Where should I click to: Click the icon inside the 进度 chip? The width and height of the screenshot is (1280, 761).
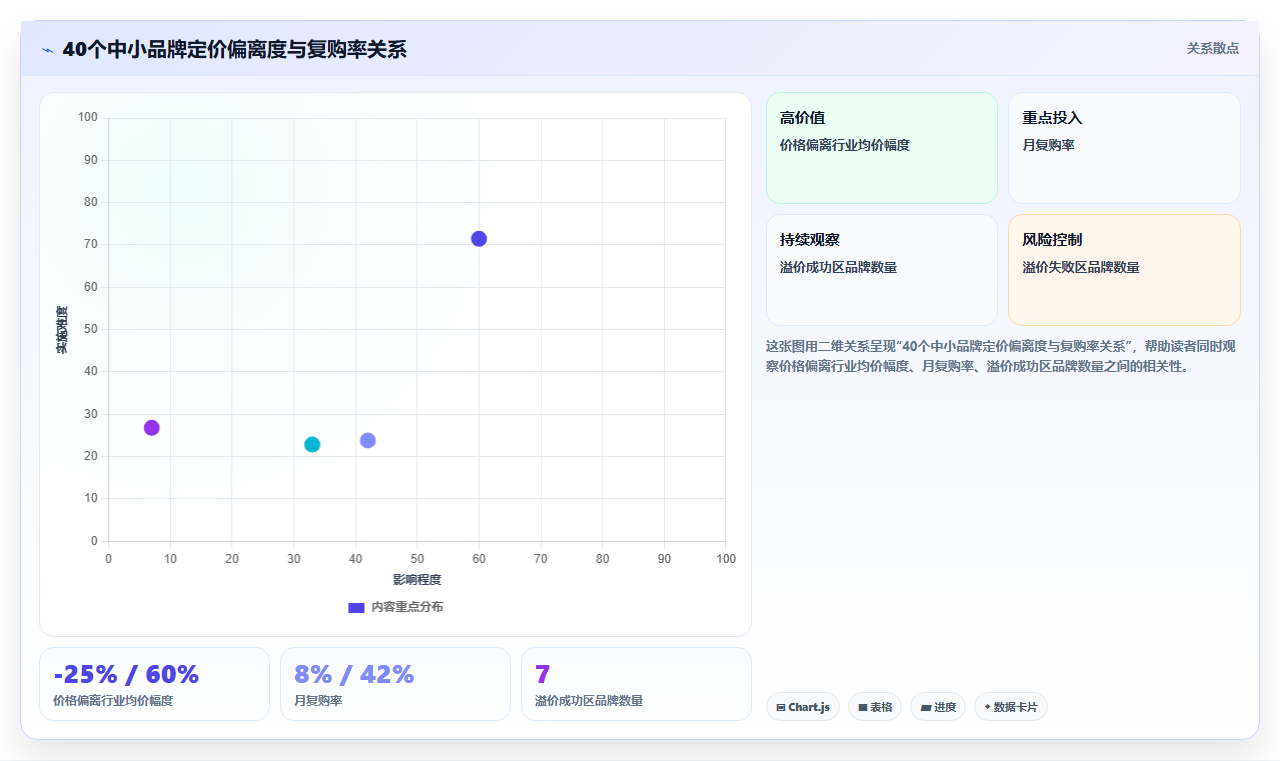coord(926,707)
